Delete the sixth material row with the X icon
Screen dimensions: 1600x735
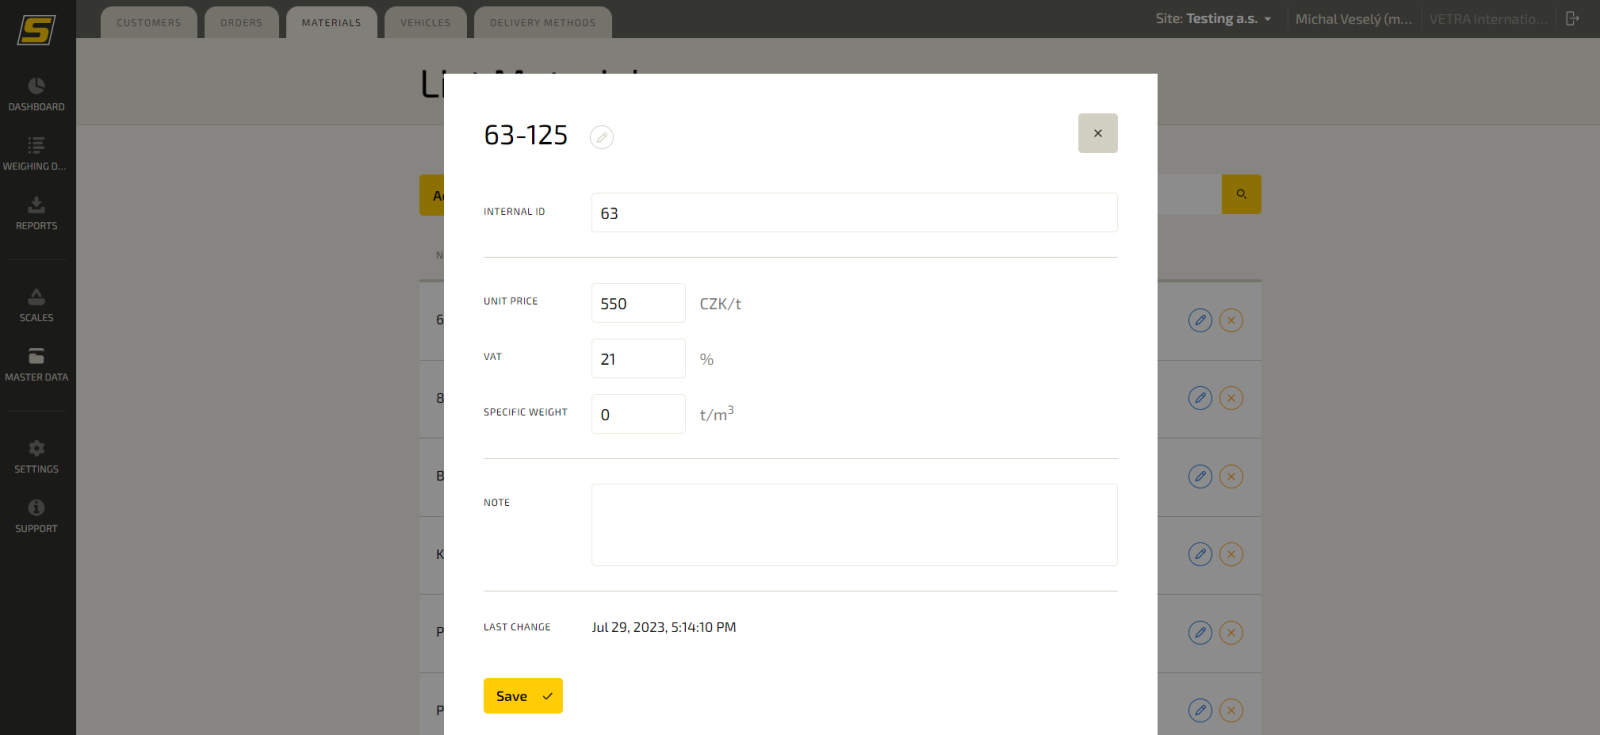tap(1231, 710)
